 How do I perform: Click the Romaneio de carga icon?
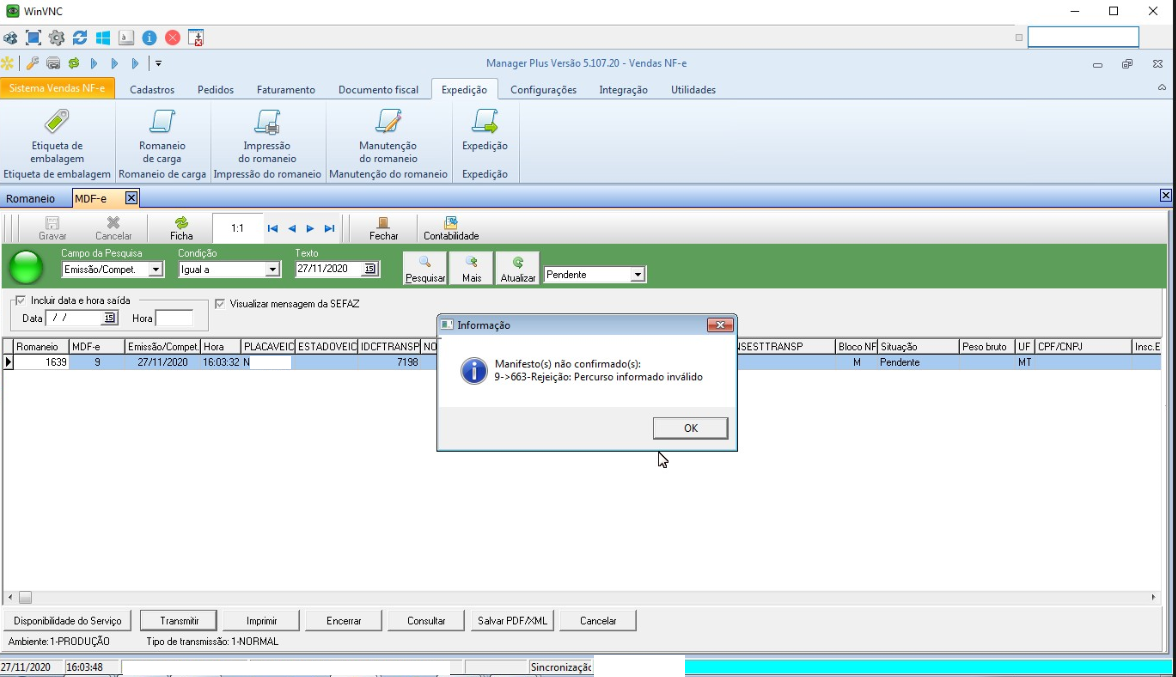point(162,122)
